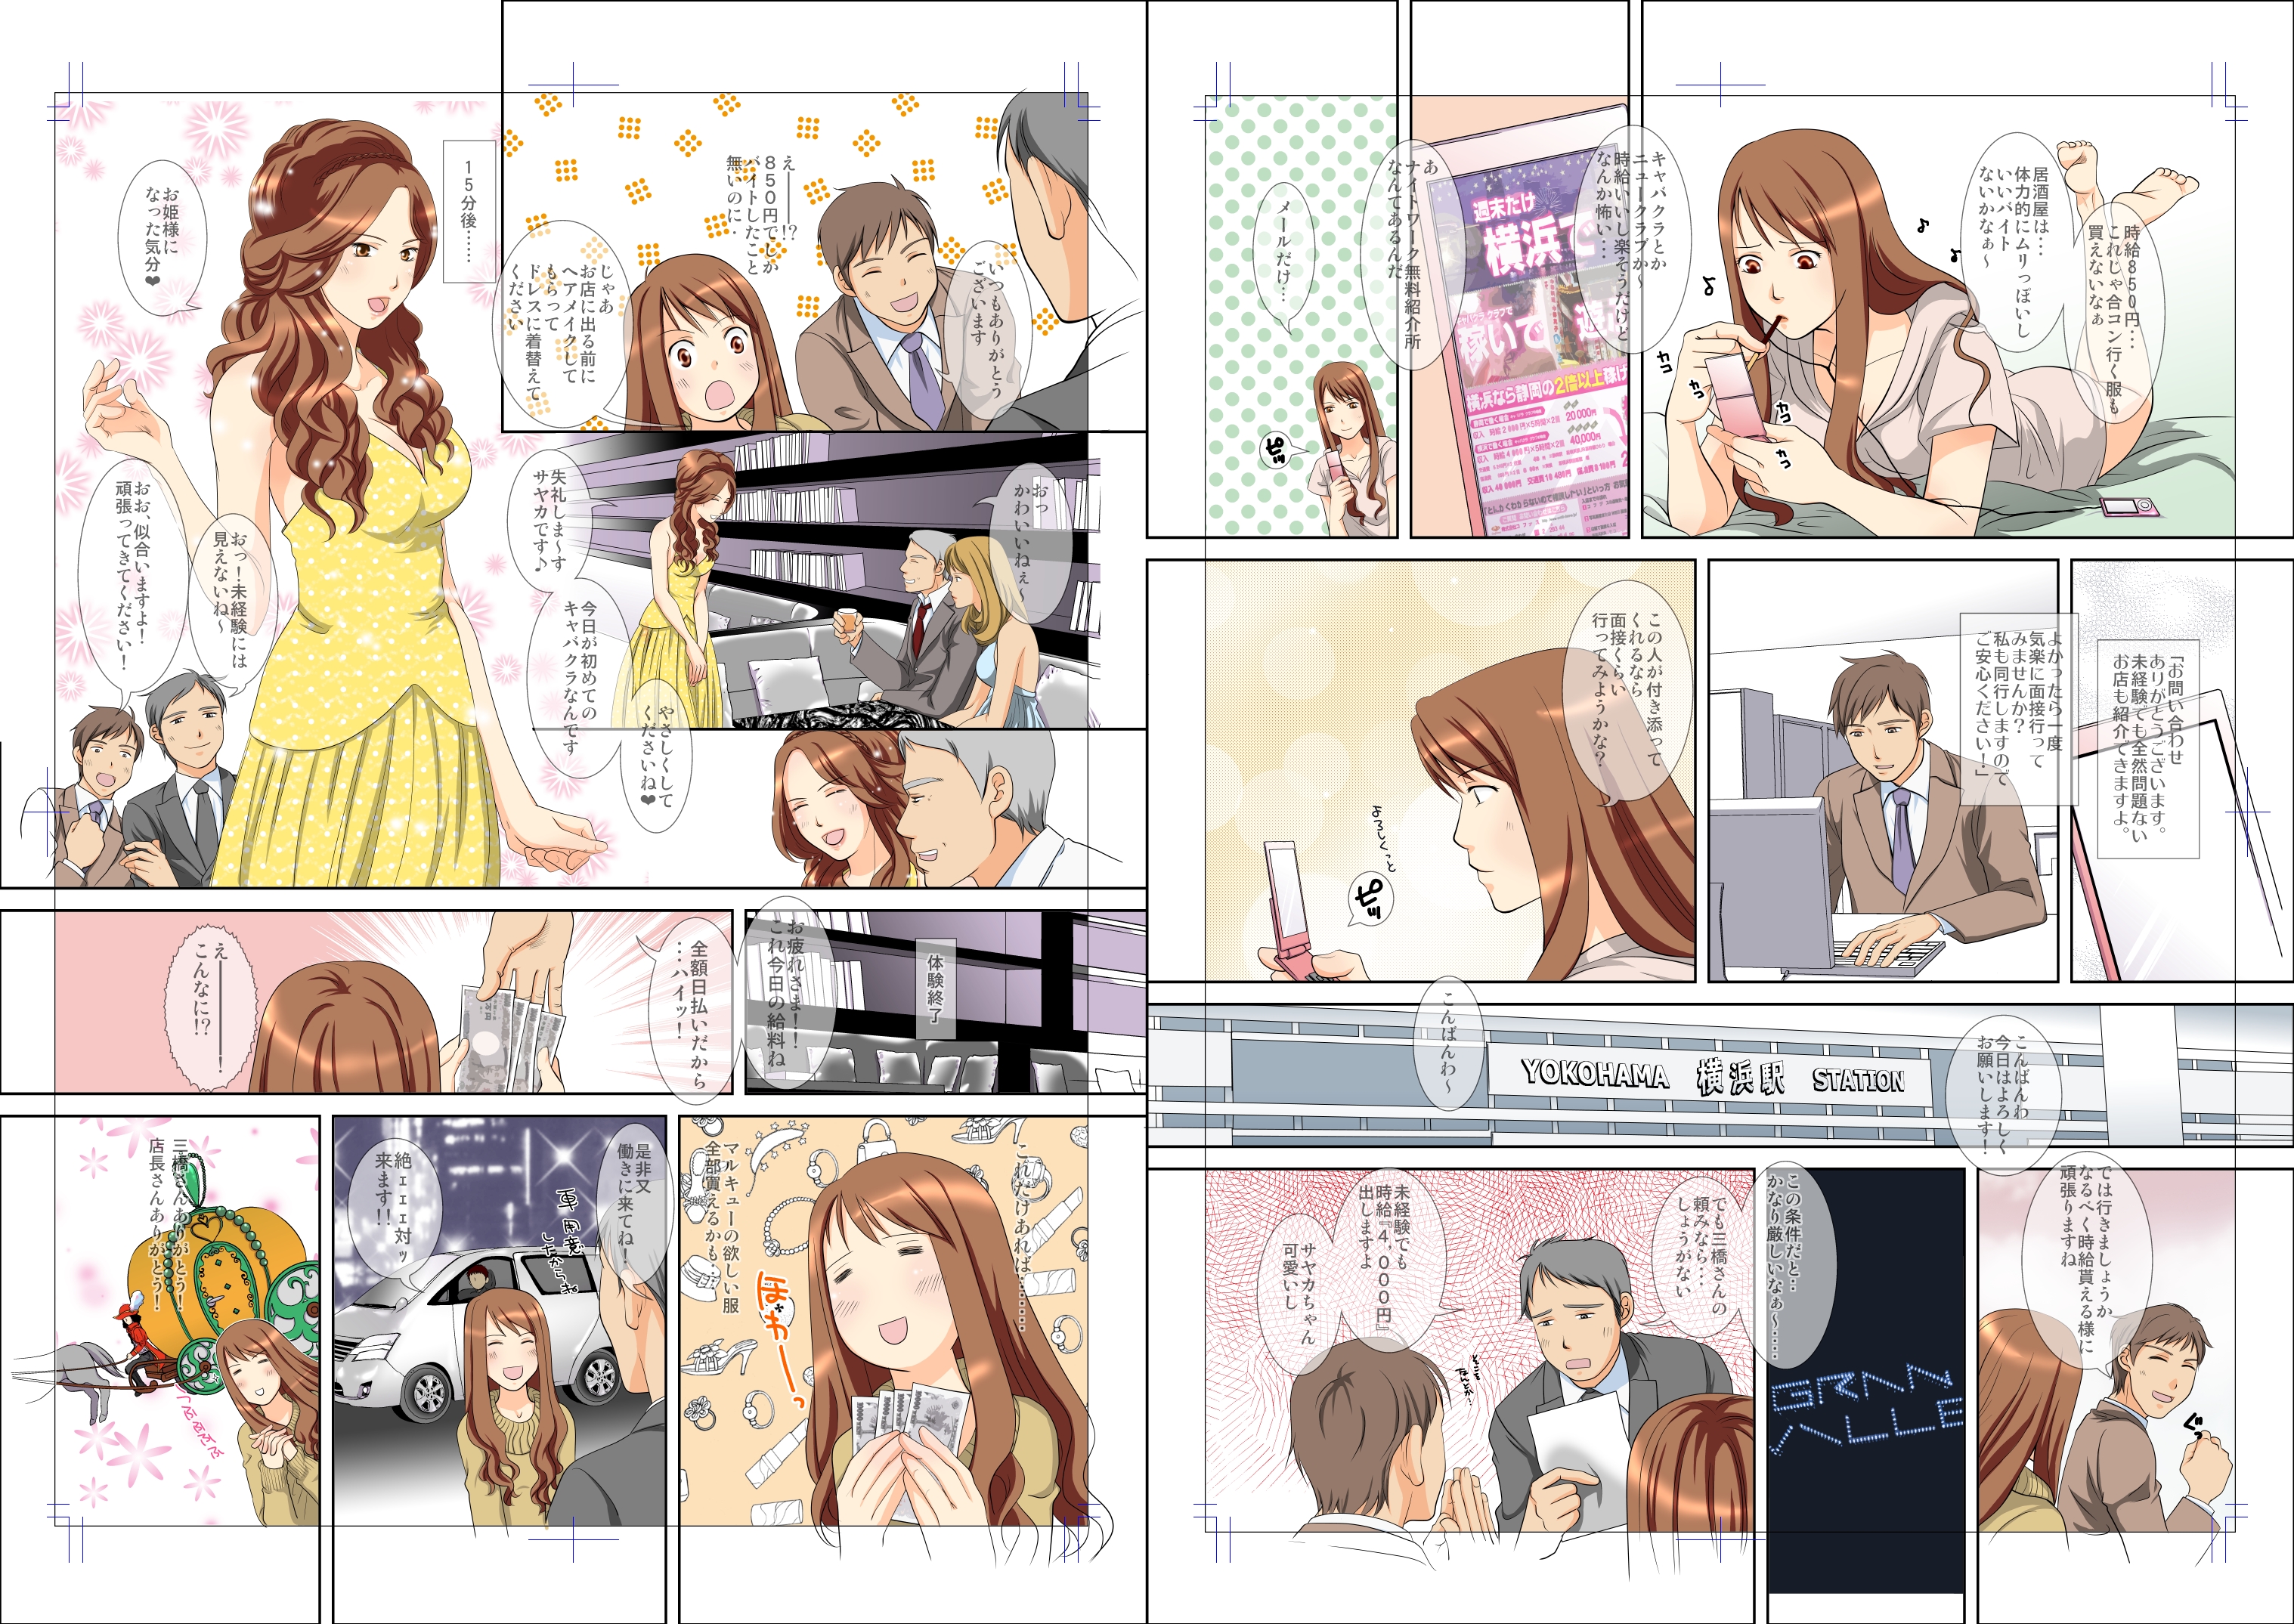Click the 'こんばんわ〜' speech bubble near station
Viewport: 2294px width, 1624px height.
[1447, 1042]
